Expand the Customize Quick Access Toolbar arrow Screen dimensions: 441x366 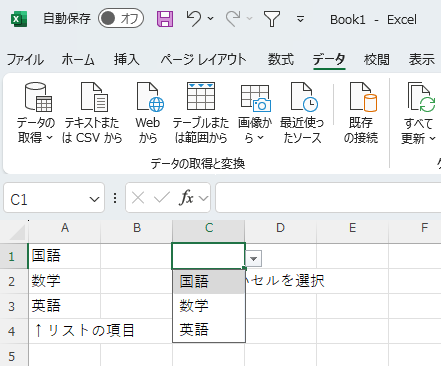[x=300, y=19]
